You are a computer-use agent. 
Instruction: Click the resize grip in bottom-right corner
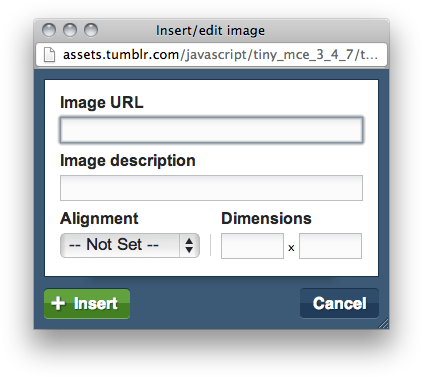tap(384, 324)
